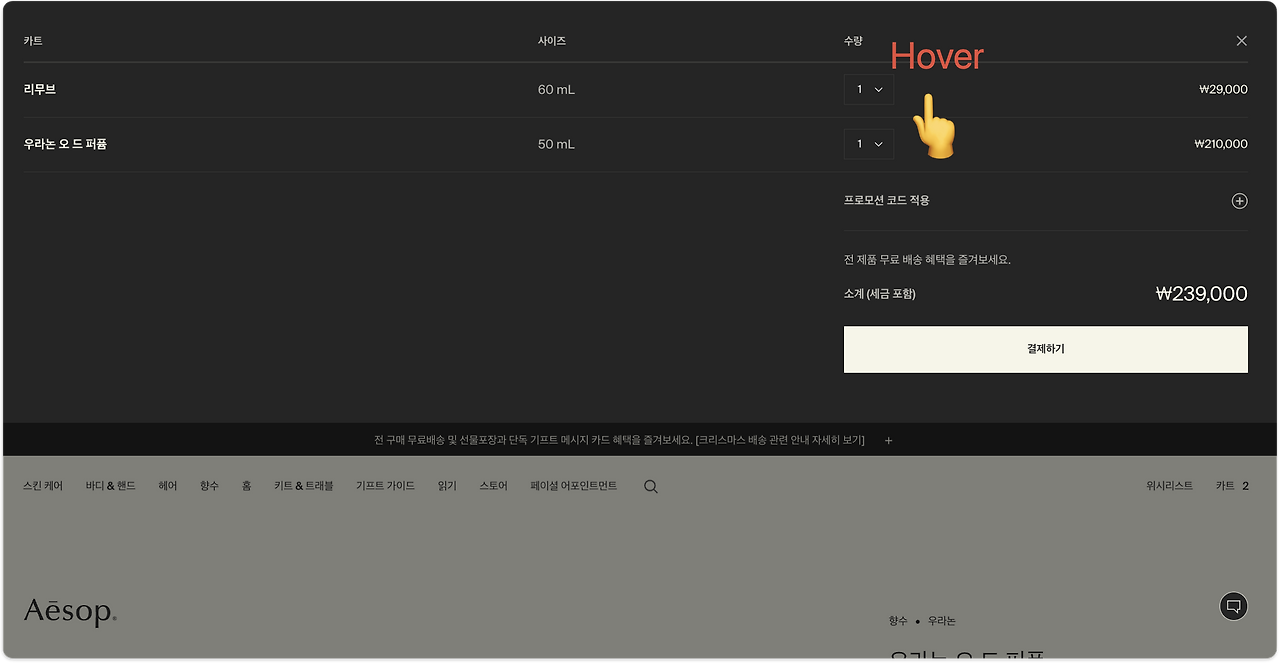Click the 리무브 product name
The height and width of the screenshot is (664, 1280).
pos(40,89)
